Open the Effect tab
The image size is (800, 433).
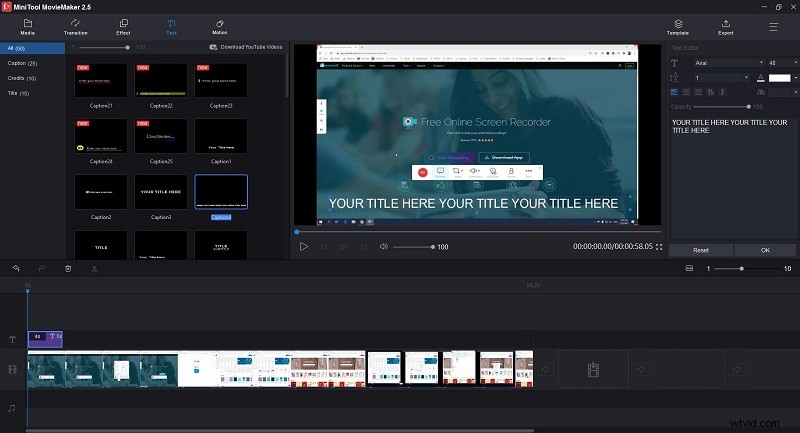[123, 27]
